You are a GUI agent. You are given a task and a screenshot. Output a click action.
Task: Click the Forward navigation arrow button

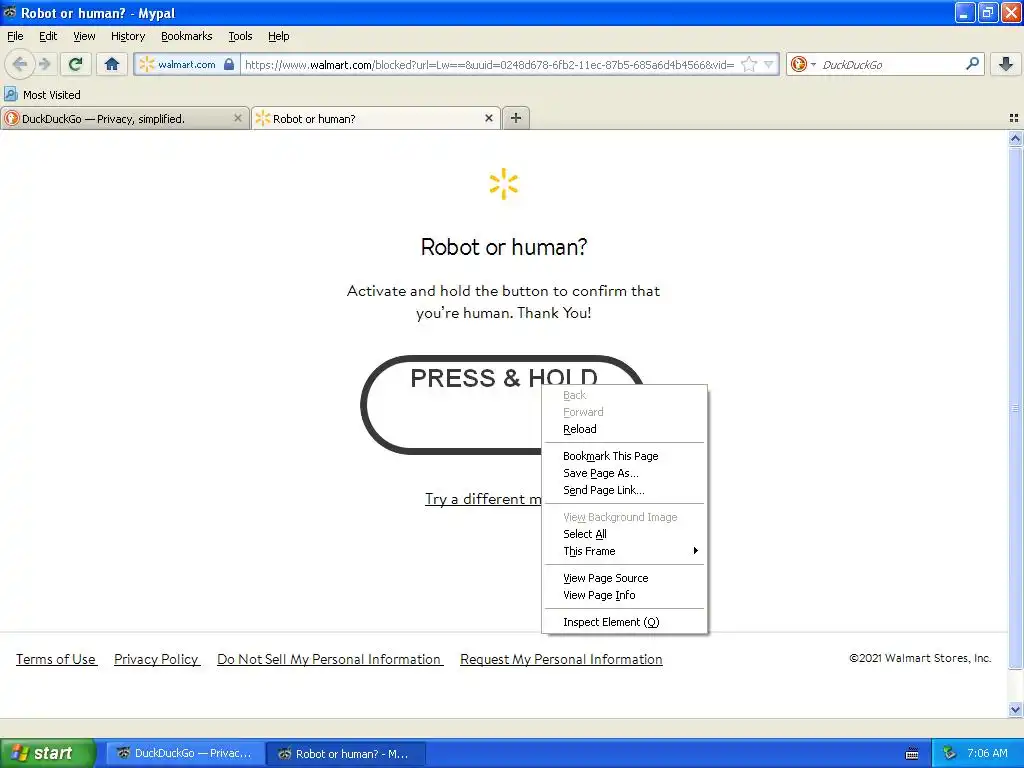45,64
